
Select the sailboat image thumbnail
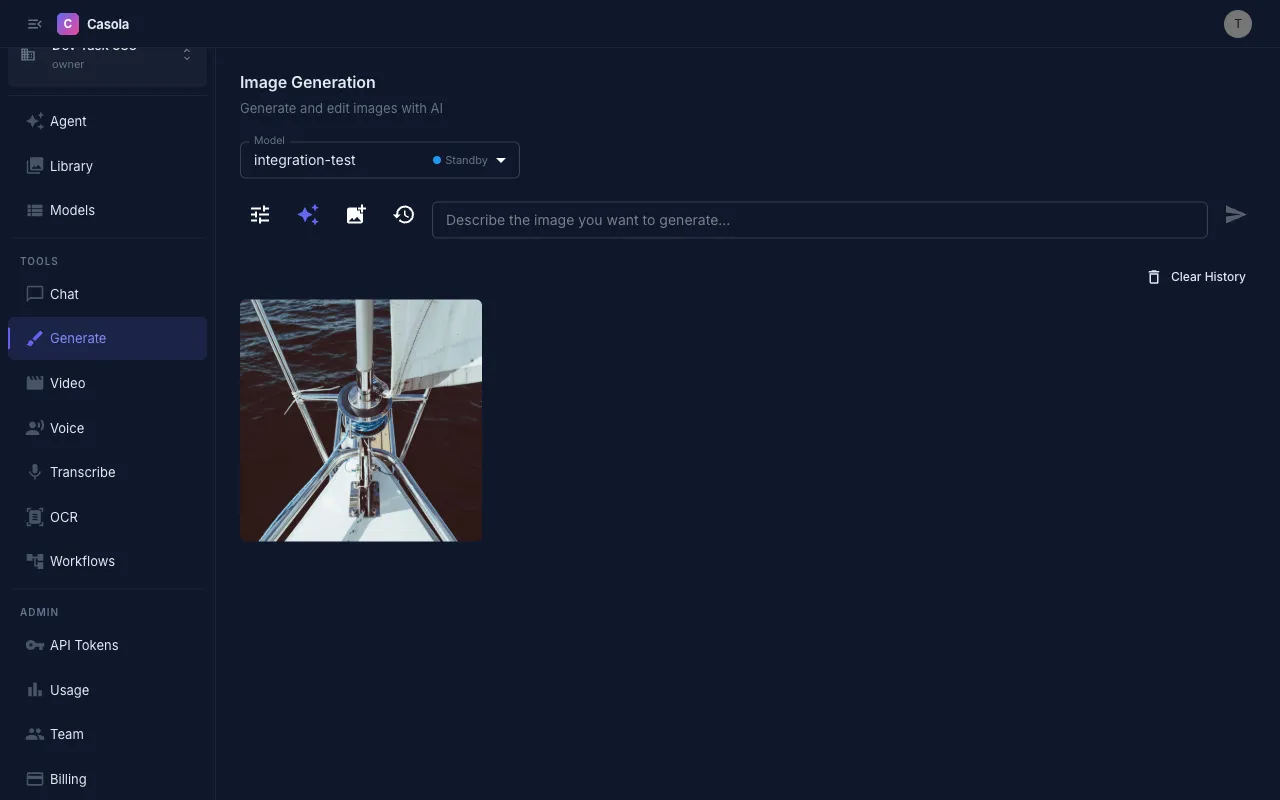pyautogui.click(x=360, y=420)
